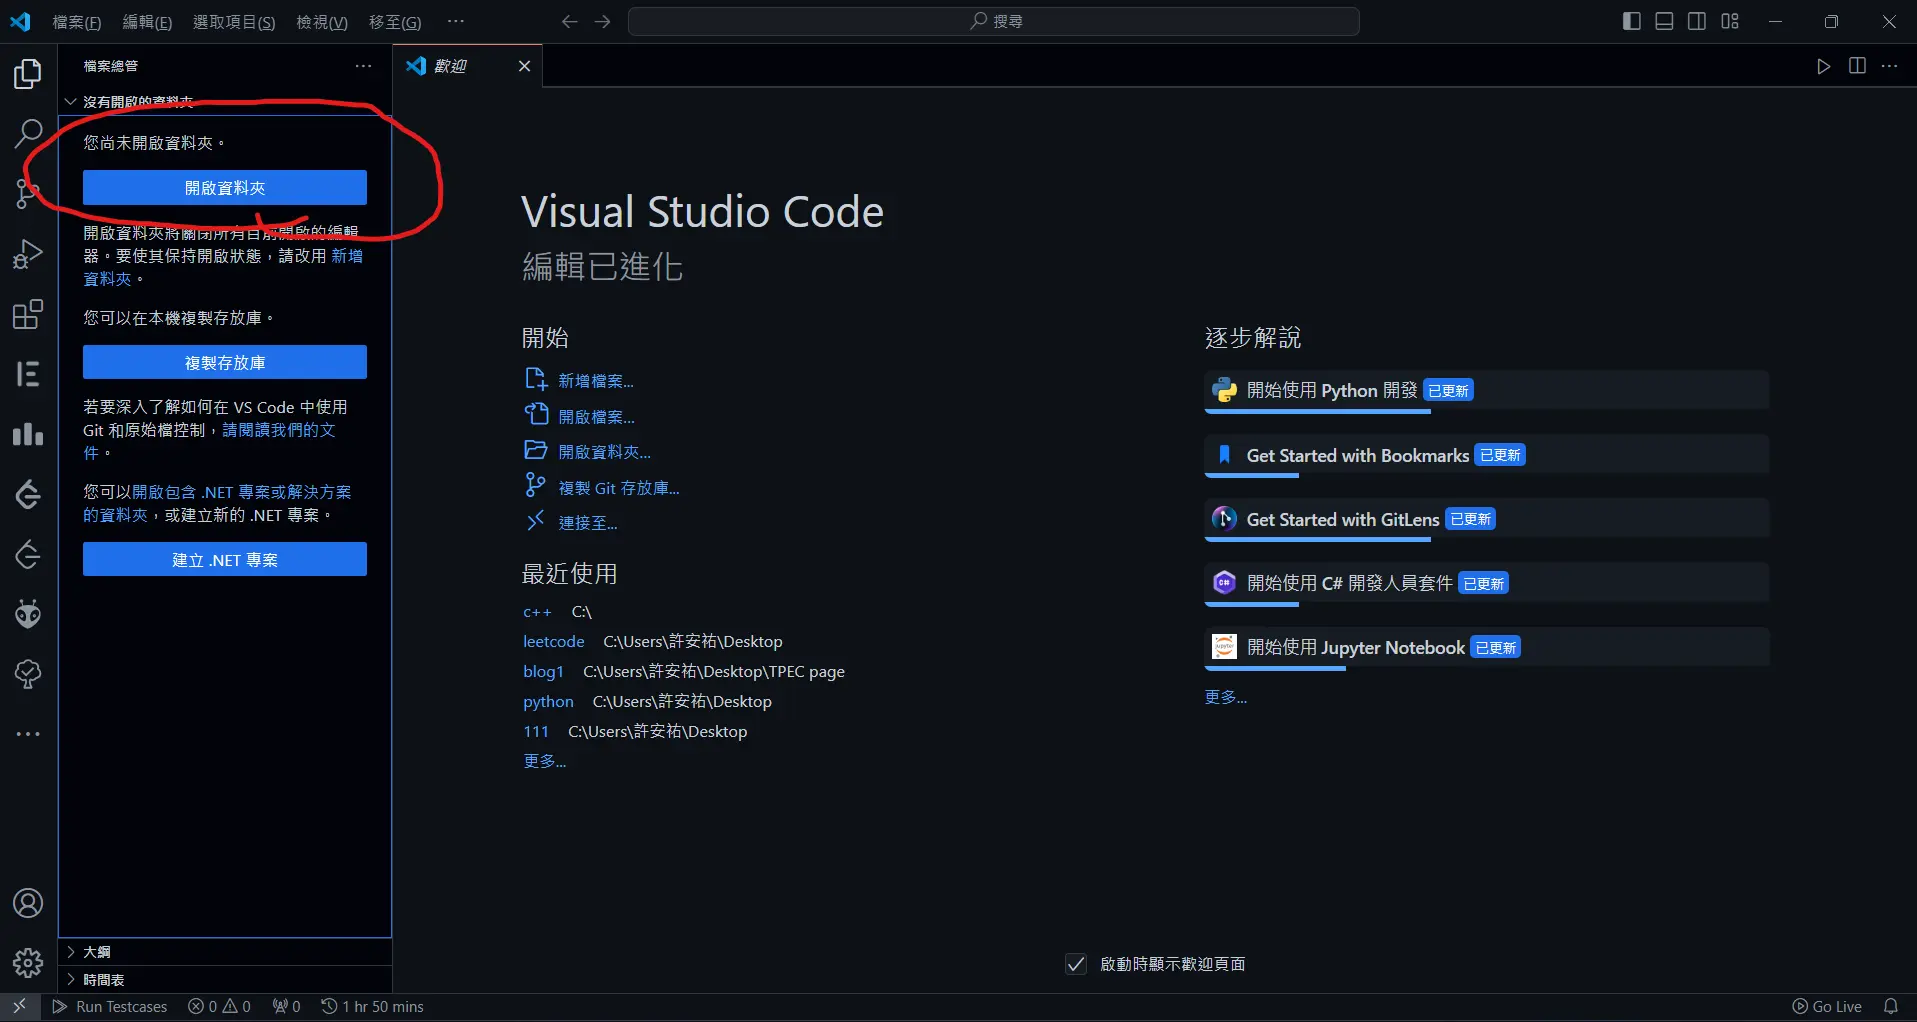Toggle the primary sidebar layout button
The image size is (1917, 1022).
[x=1631, y=21]
